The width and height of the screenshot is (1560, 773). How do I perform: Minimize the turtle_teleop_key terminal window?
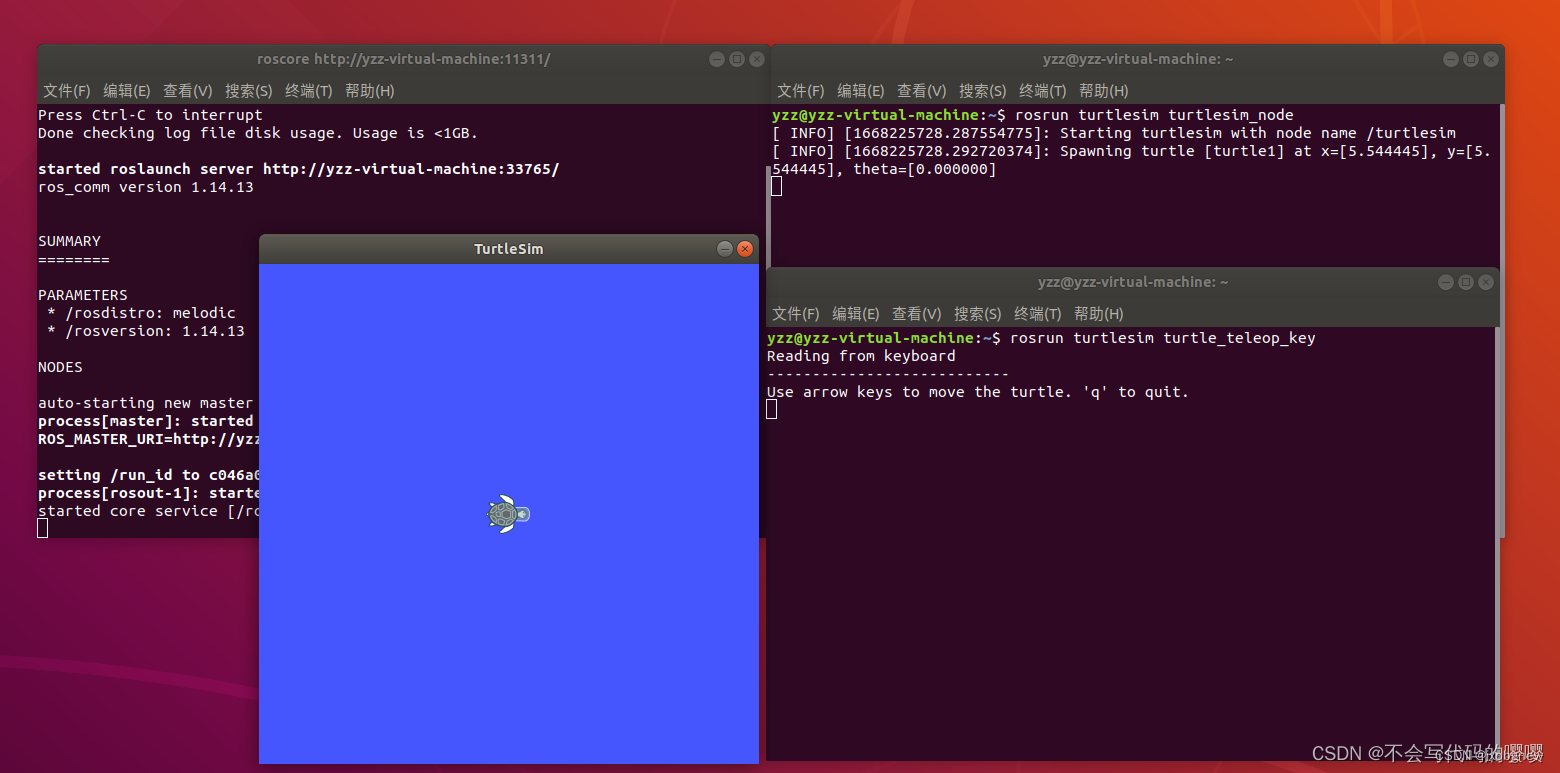click(x=1446, y=282)
